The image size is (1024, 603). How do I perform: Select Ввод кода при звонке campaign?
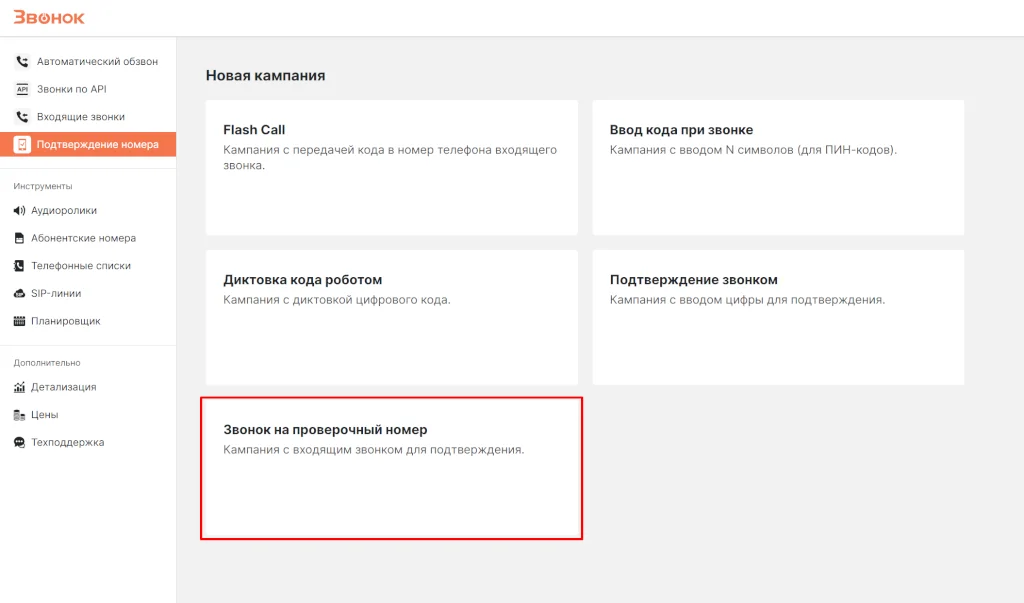[x=778, y=167]
